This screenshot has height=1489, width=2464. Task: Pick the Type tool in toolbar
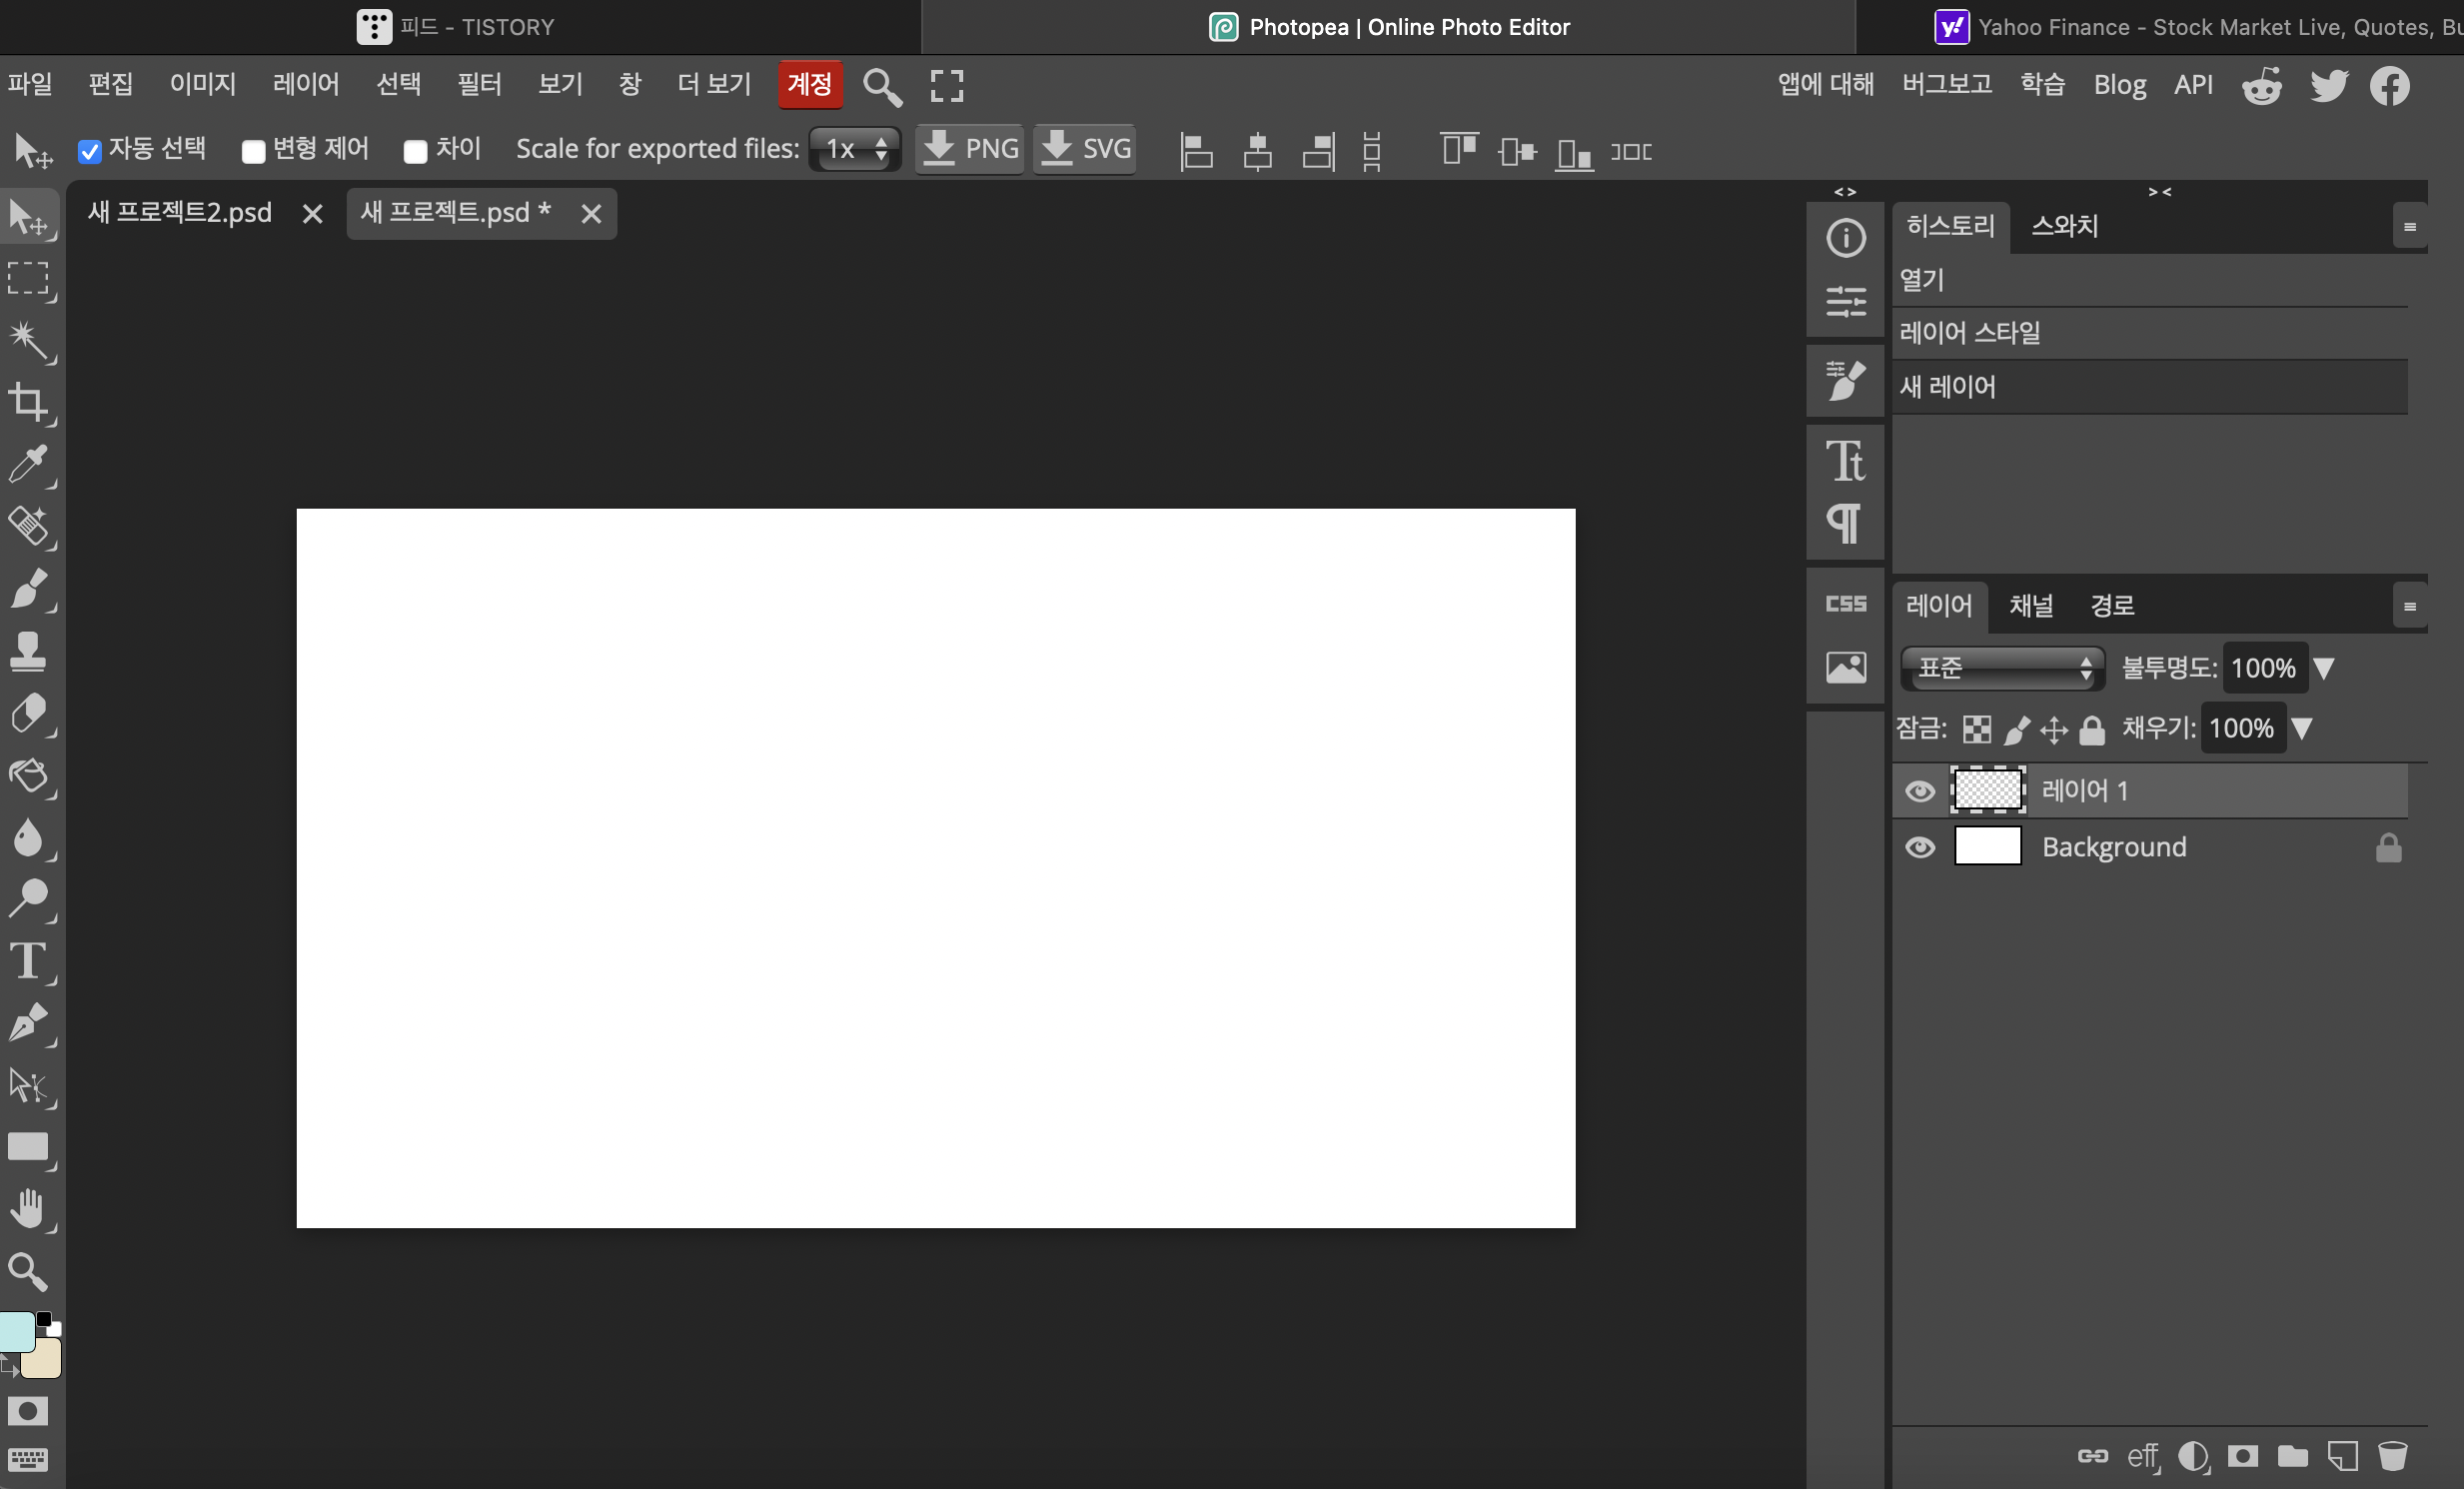click(x=28, y=961)
